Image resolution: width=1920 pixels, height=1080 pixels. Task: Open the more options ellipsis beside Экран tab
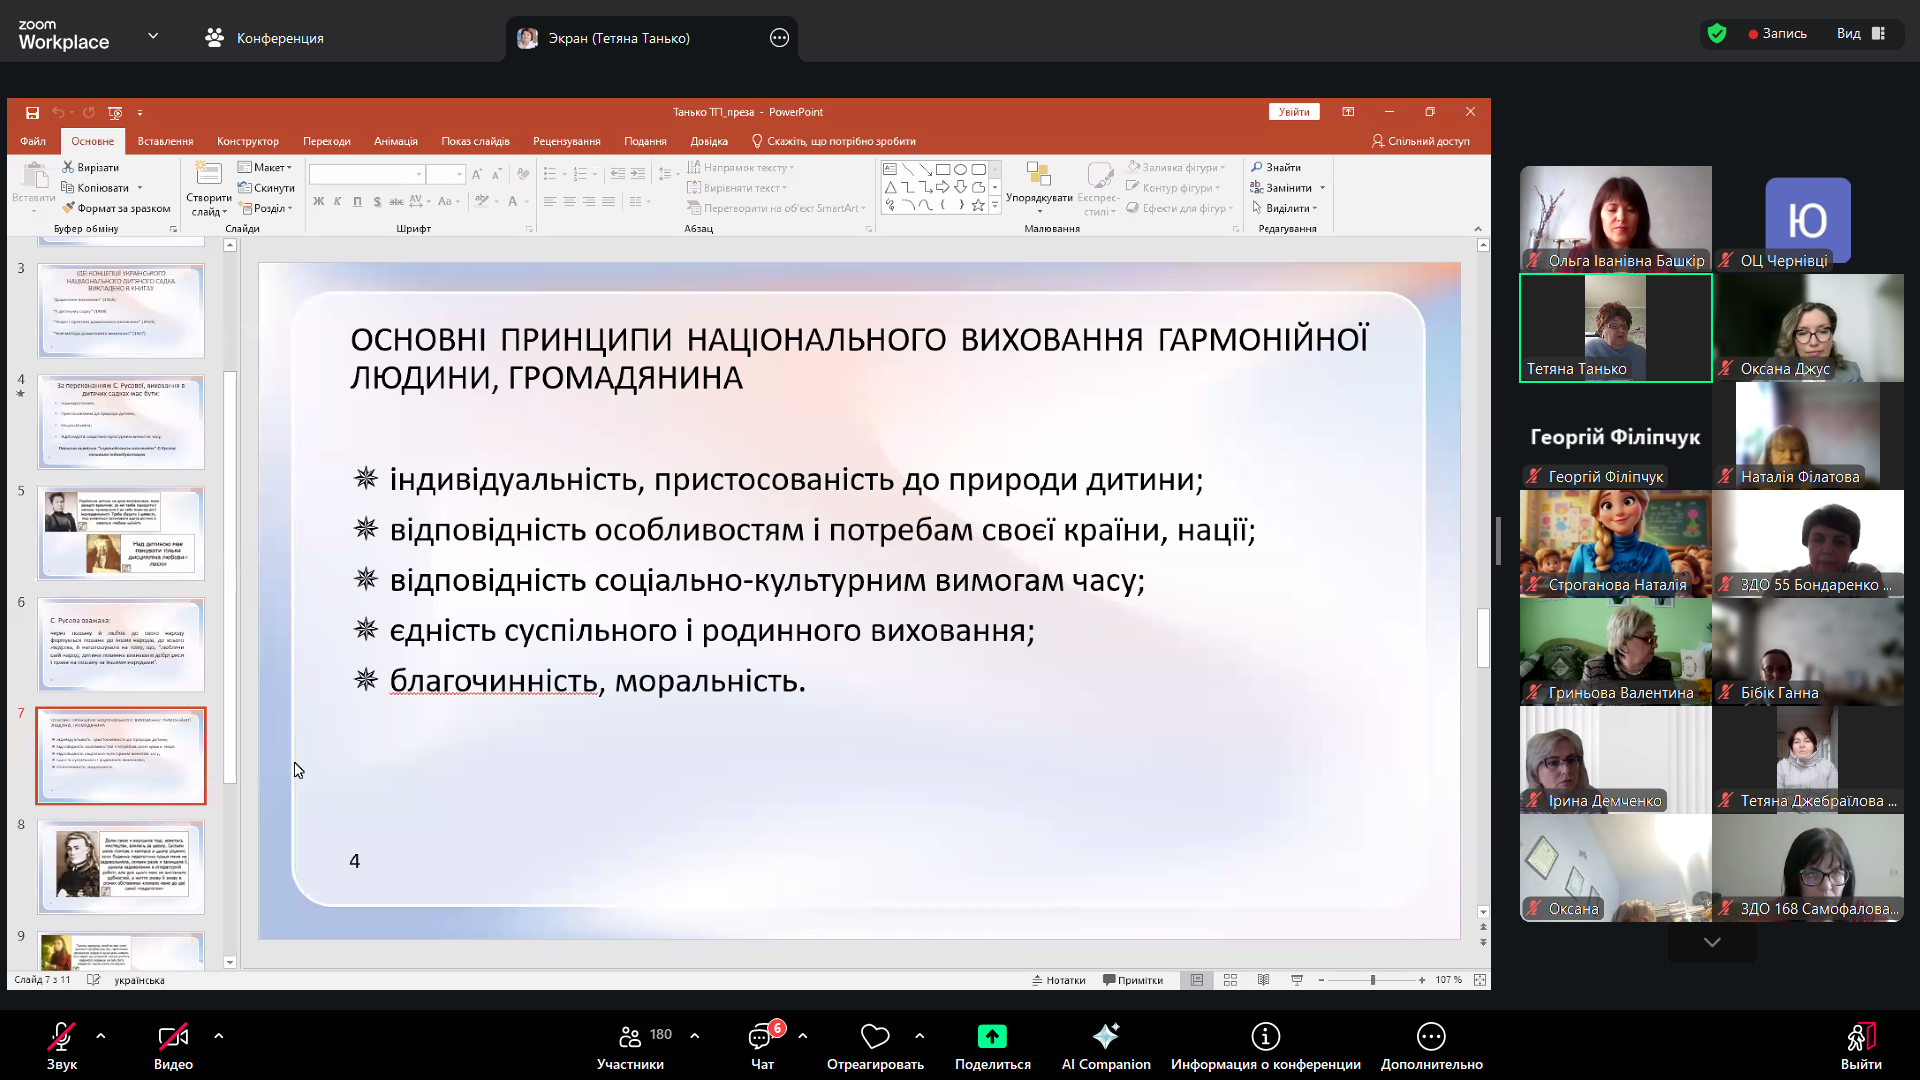click(780, 38)
